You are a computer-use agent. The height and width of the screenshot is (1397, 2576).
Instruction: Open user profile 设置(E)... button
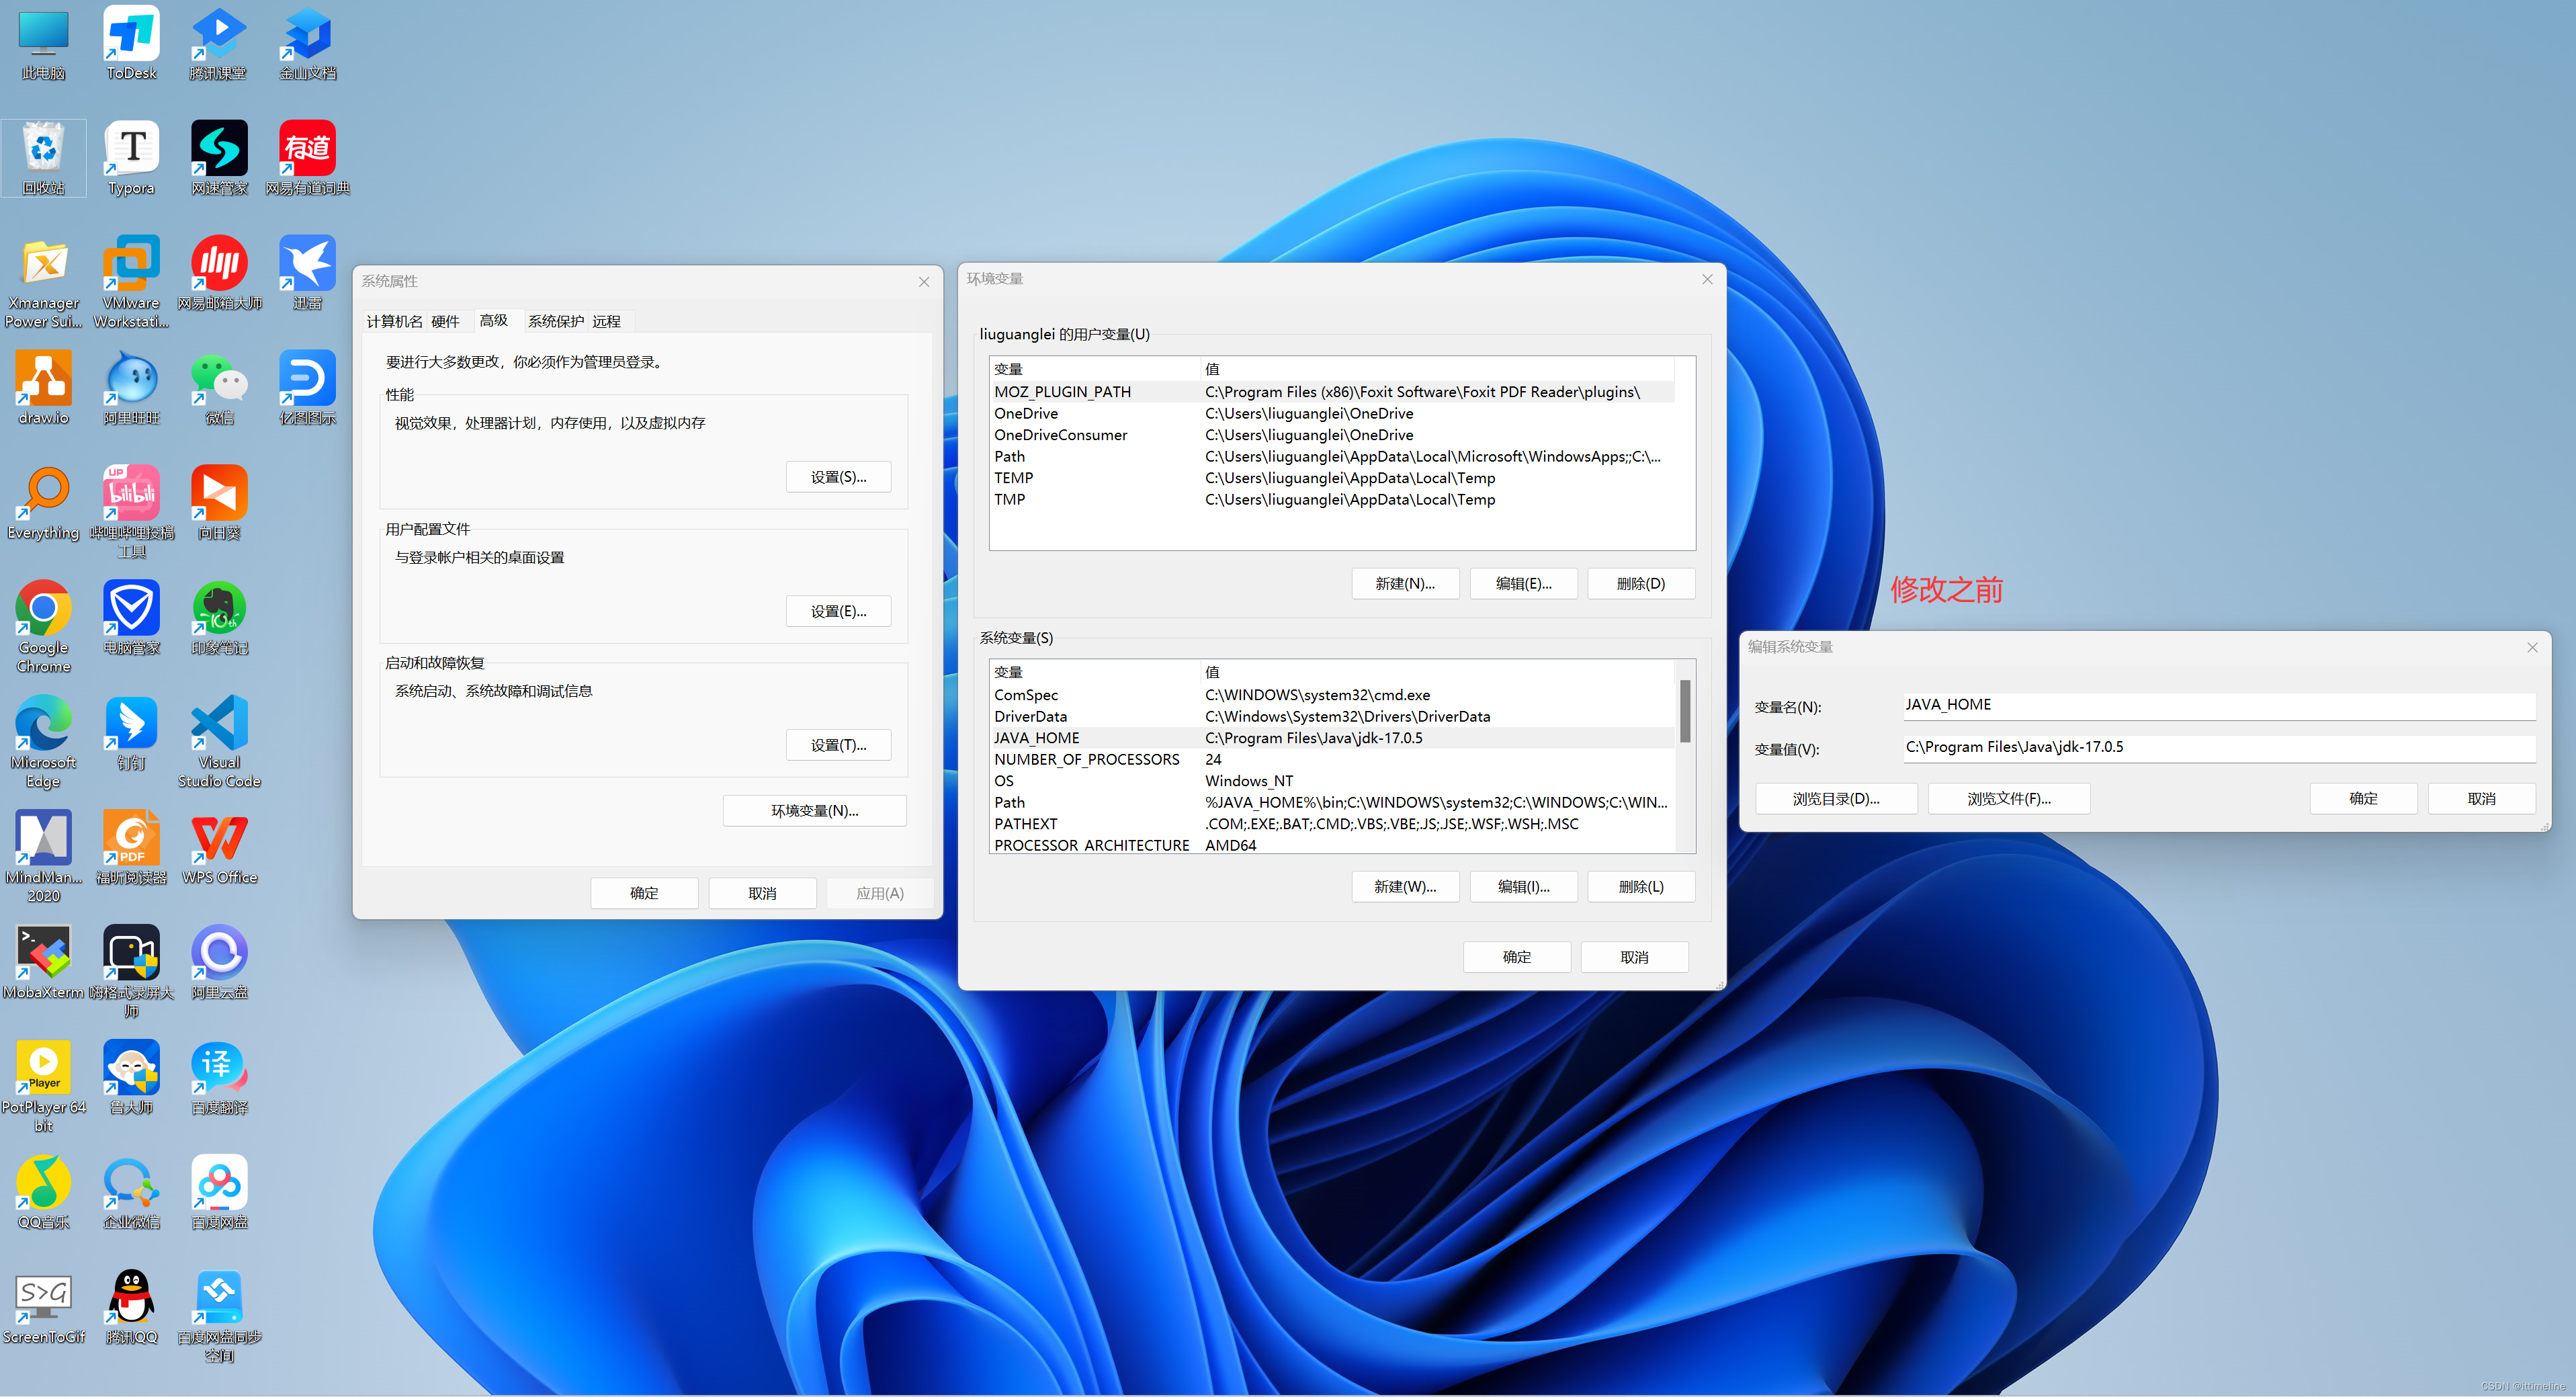coord(838,611)
